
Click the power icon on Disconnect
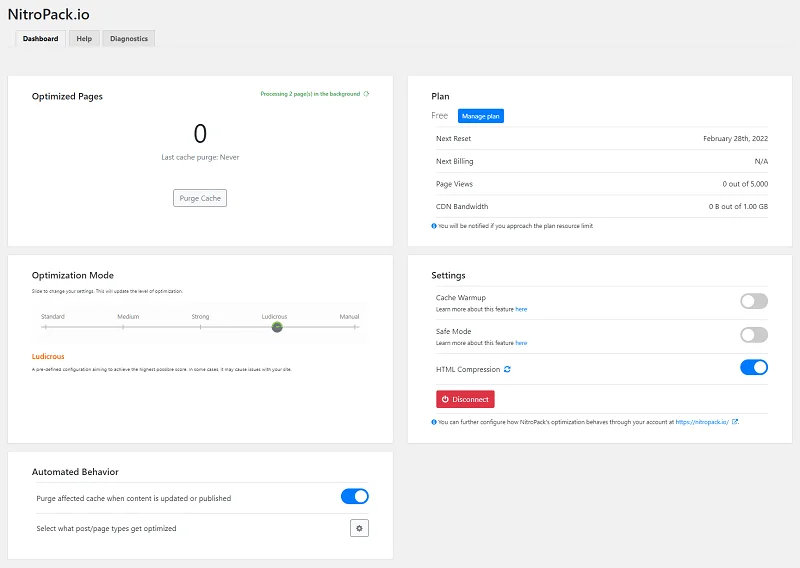pos(445,399)
